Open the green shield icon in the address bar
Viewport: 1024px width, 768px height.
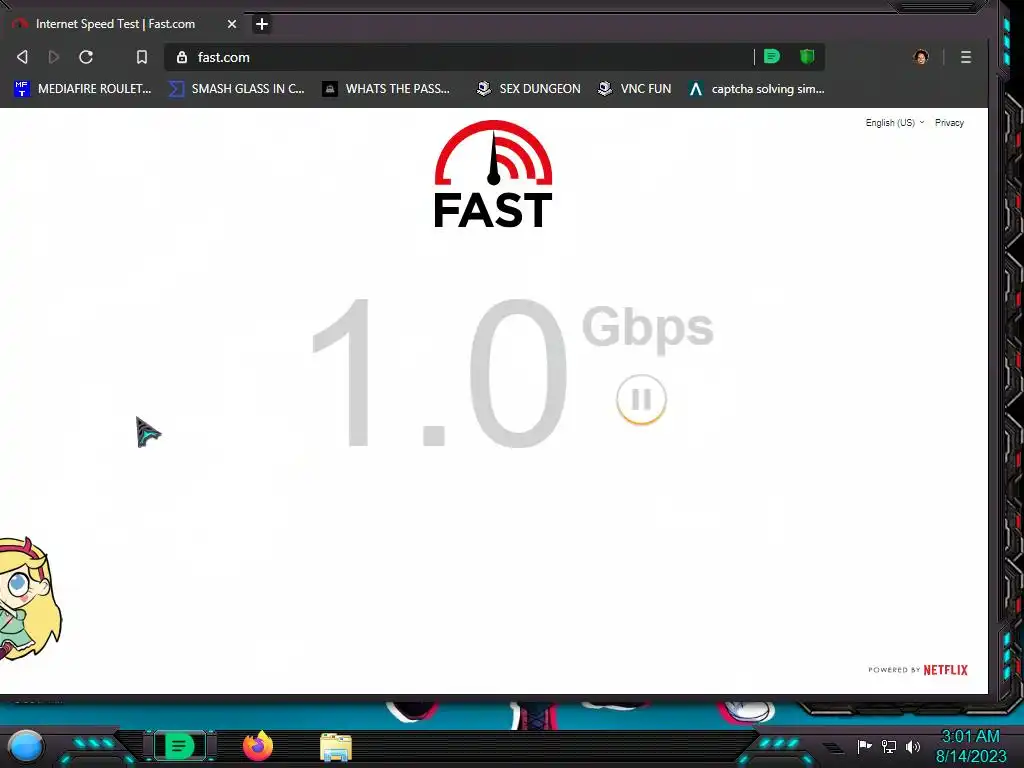(x=807, y=57)
